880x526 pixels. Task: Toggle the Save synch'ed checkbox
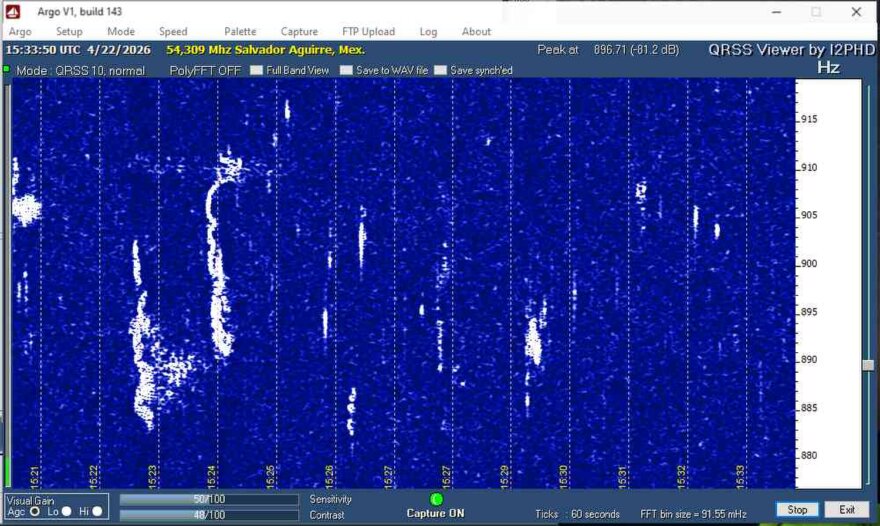(440, 71)
